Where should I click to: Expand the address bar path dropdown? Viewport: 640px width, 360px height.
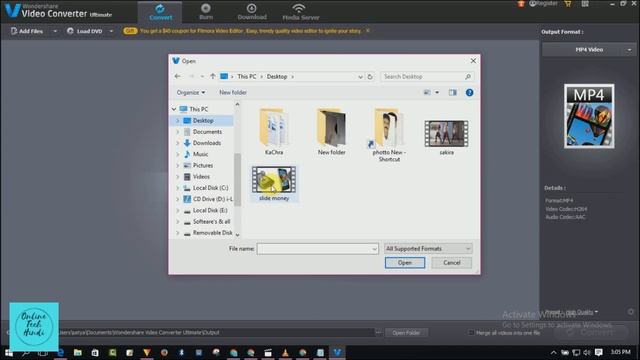point(360,77)
